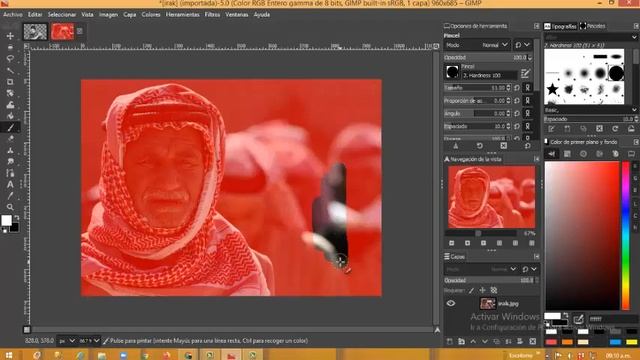Open the zoom percentage dropdown in status bar
The image size is (640, 360).
pos(89,340)
